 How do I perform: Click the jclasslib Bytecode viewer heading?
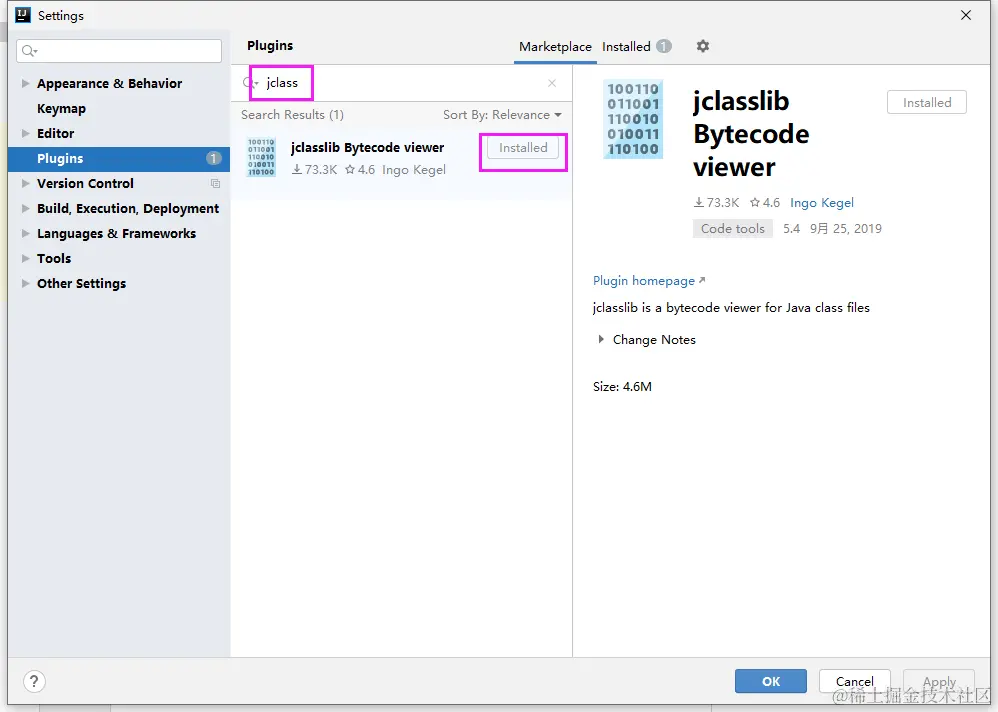click(751, 134)
